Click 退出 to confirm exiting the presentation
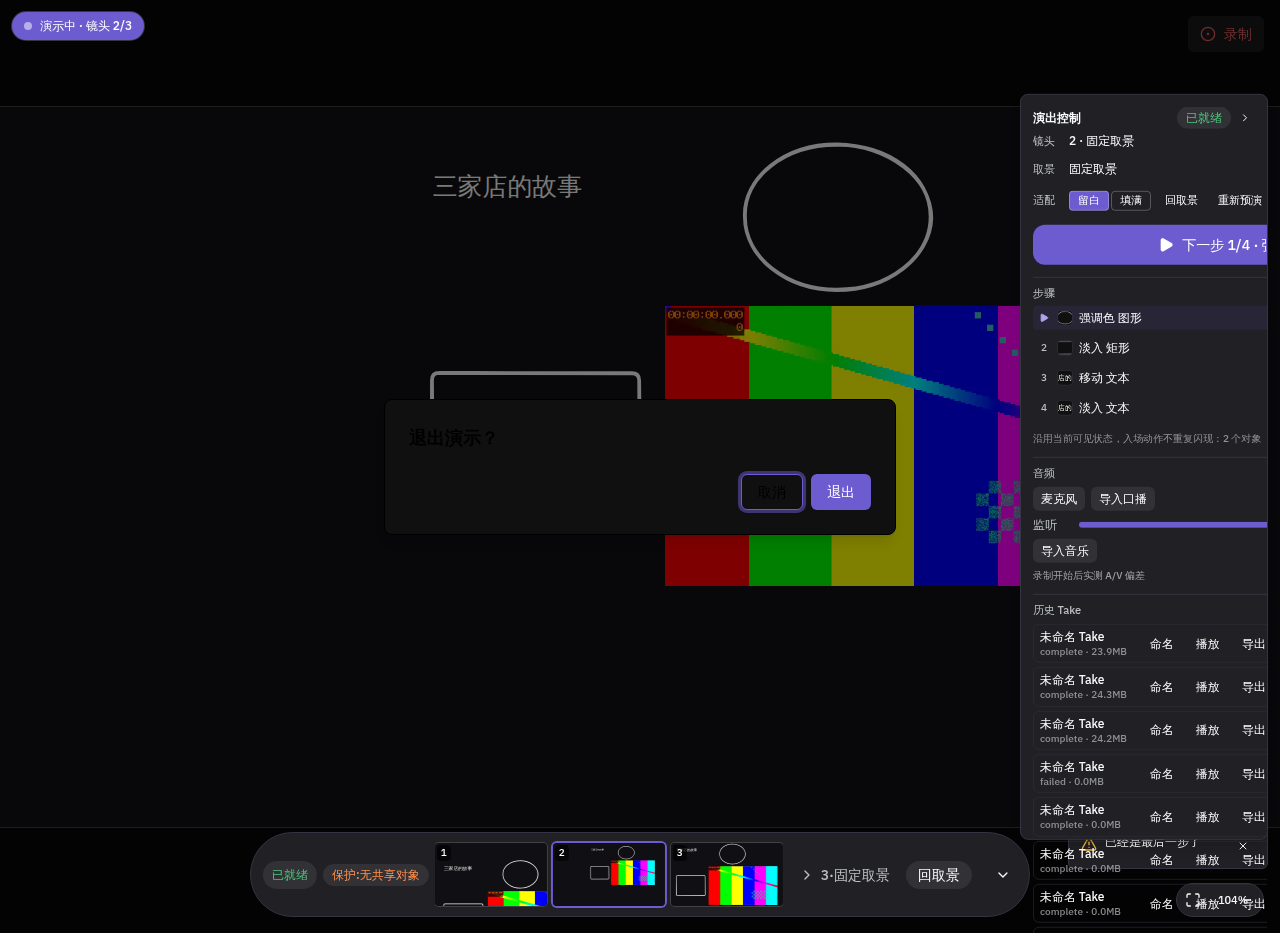 (x=841, y=492)
